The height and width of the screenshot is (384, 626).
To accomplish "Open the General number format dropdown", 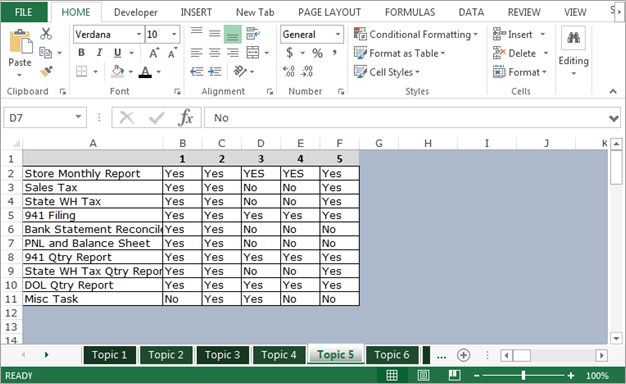I will coord(338,34).
